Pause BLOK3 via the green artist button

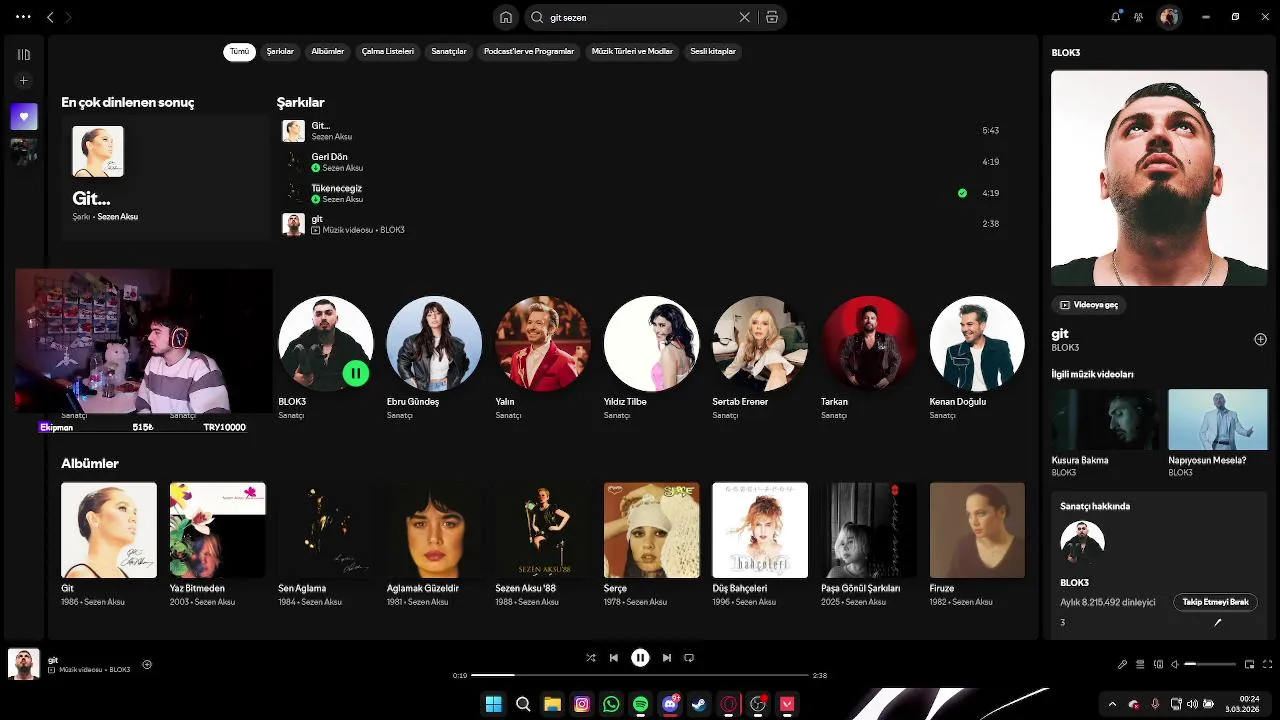356,374
